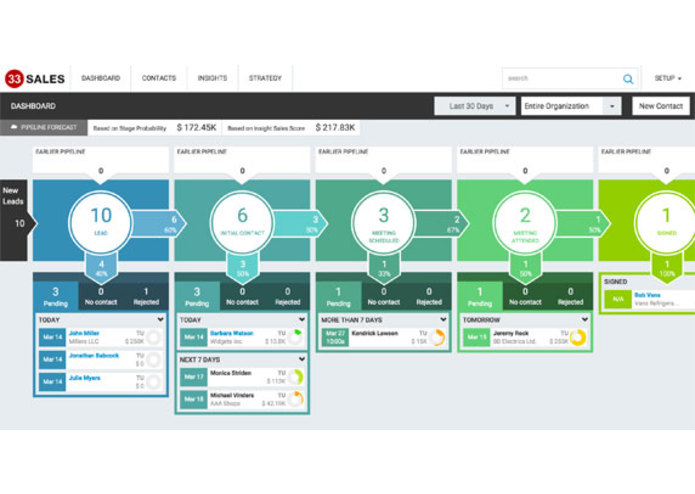Open the Signed stage circle showing 1
The image size is (695, 494).
click(666, 222)
